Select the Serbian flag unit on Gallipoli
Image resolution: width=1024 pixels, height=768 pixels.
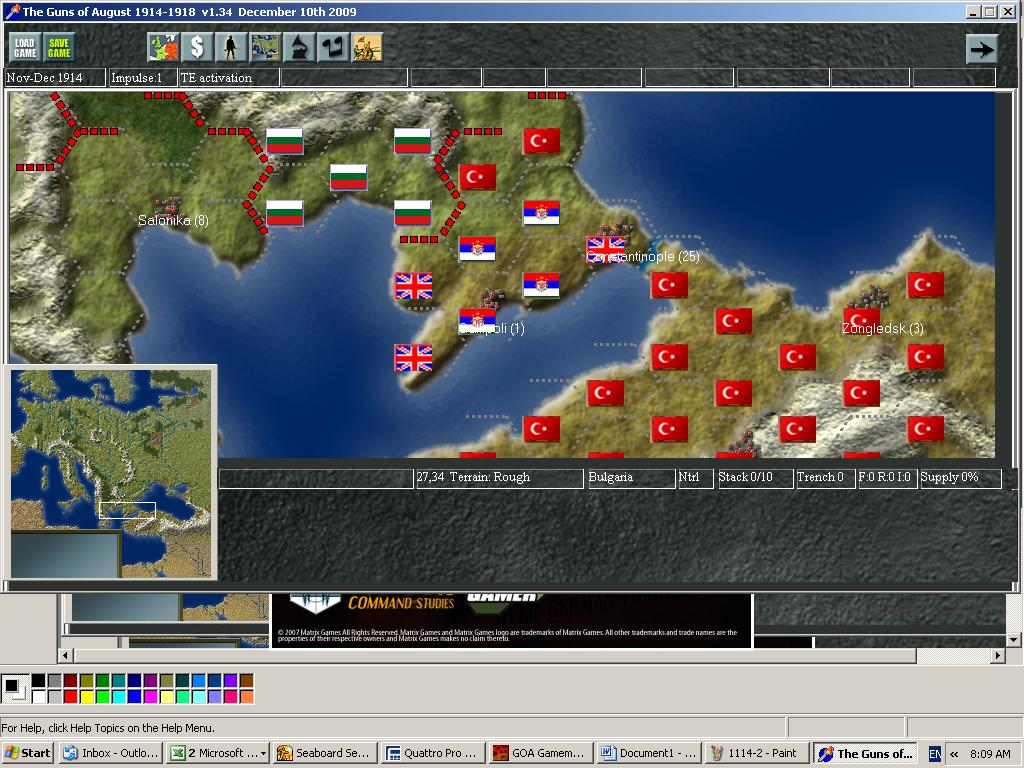point(477,321)
